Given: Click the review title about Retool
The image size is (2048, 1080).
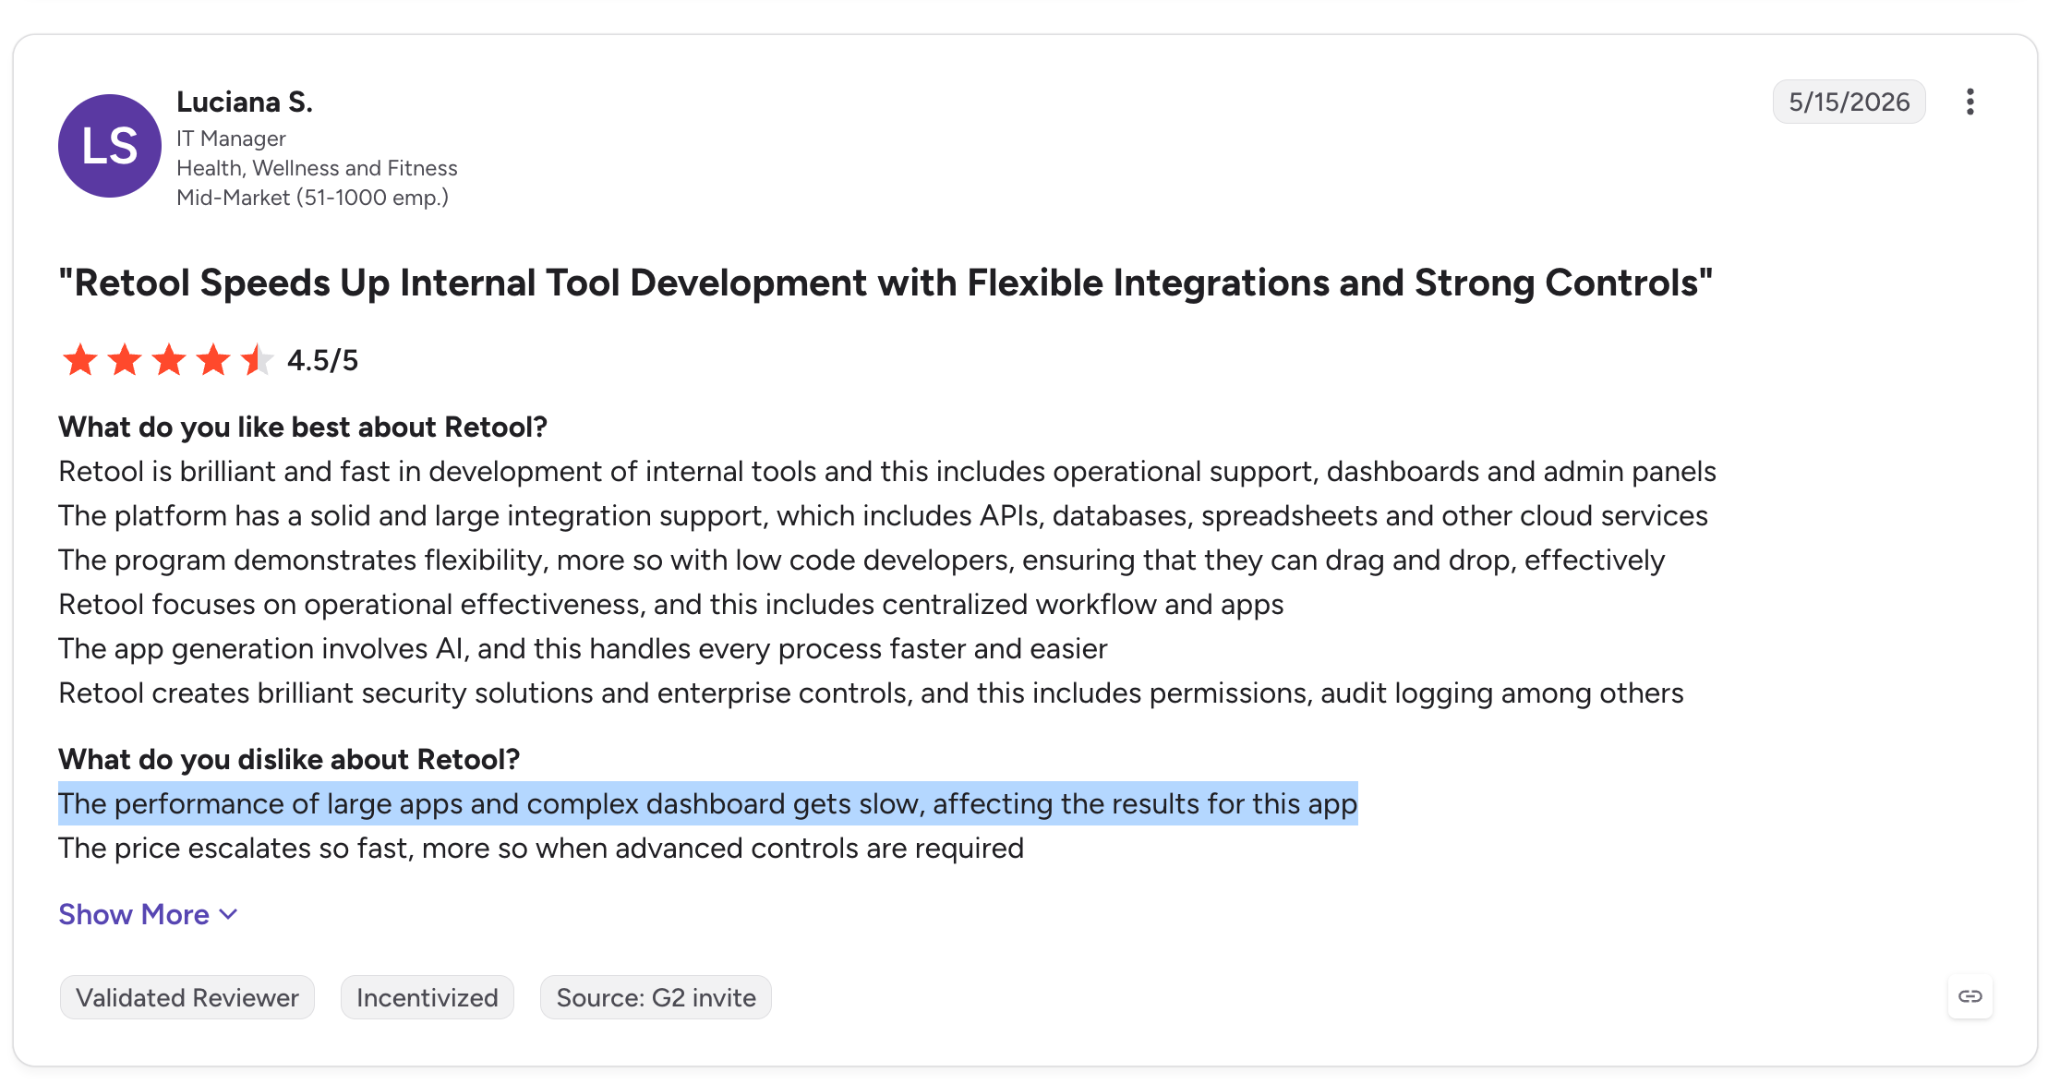Looking at the screenshot, I should [x=885, y=283].
